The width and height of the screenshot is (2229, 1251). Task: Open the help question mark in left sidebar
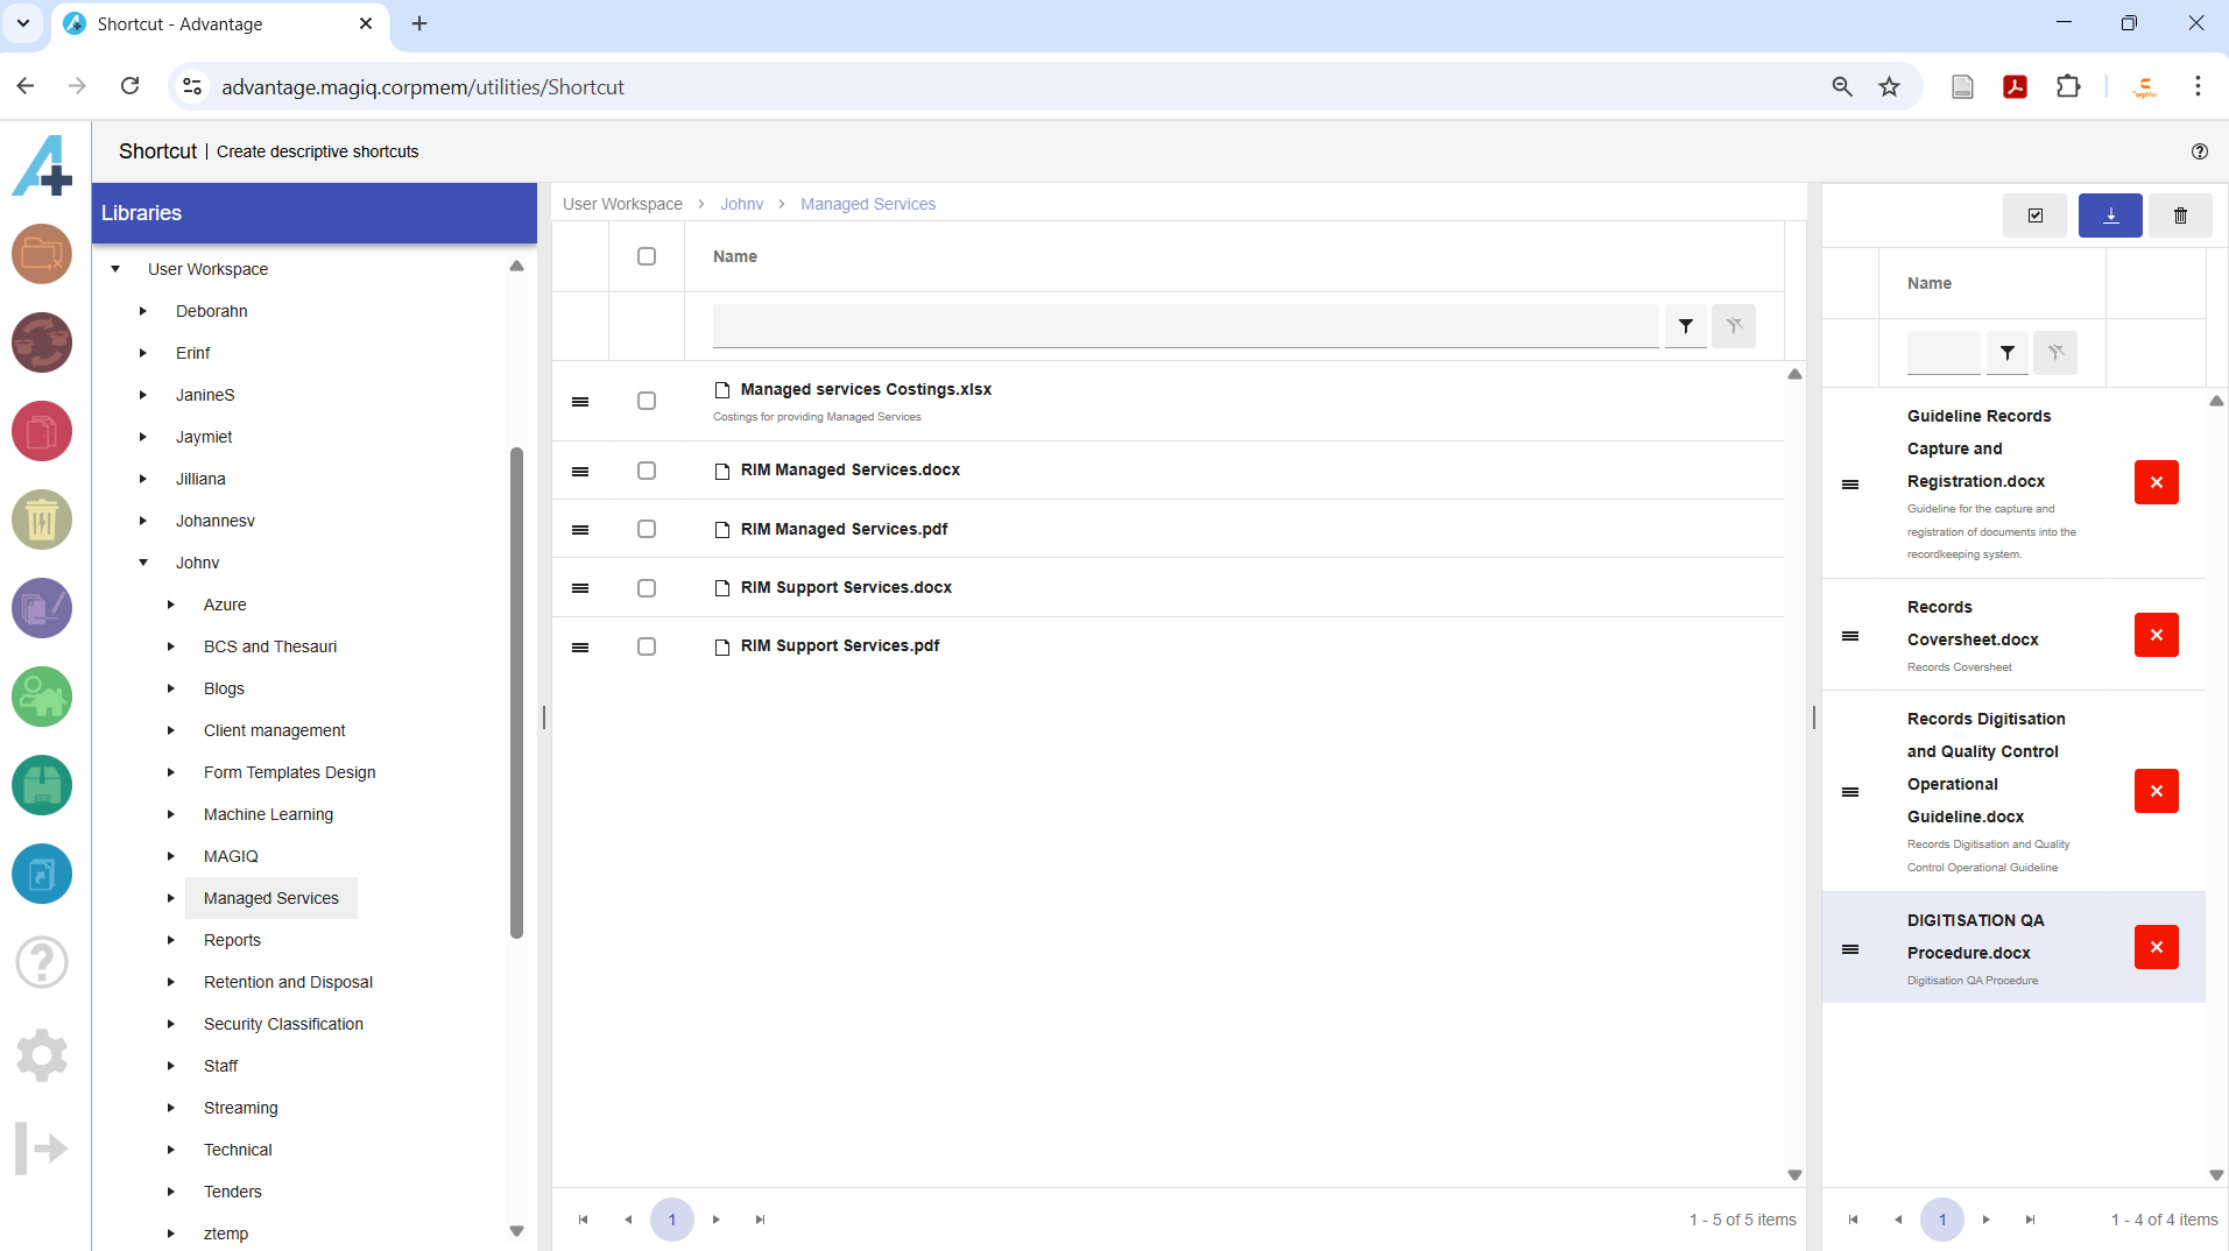pyautogui.click(x=41, y=962)
